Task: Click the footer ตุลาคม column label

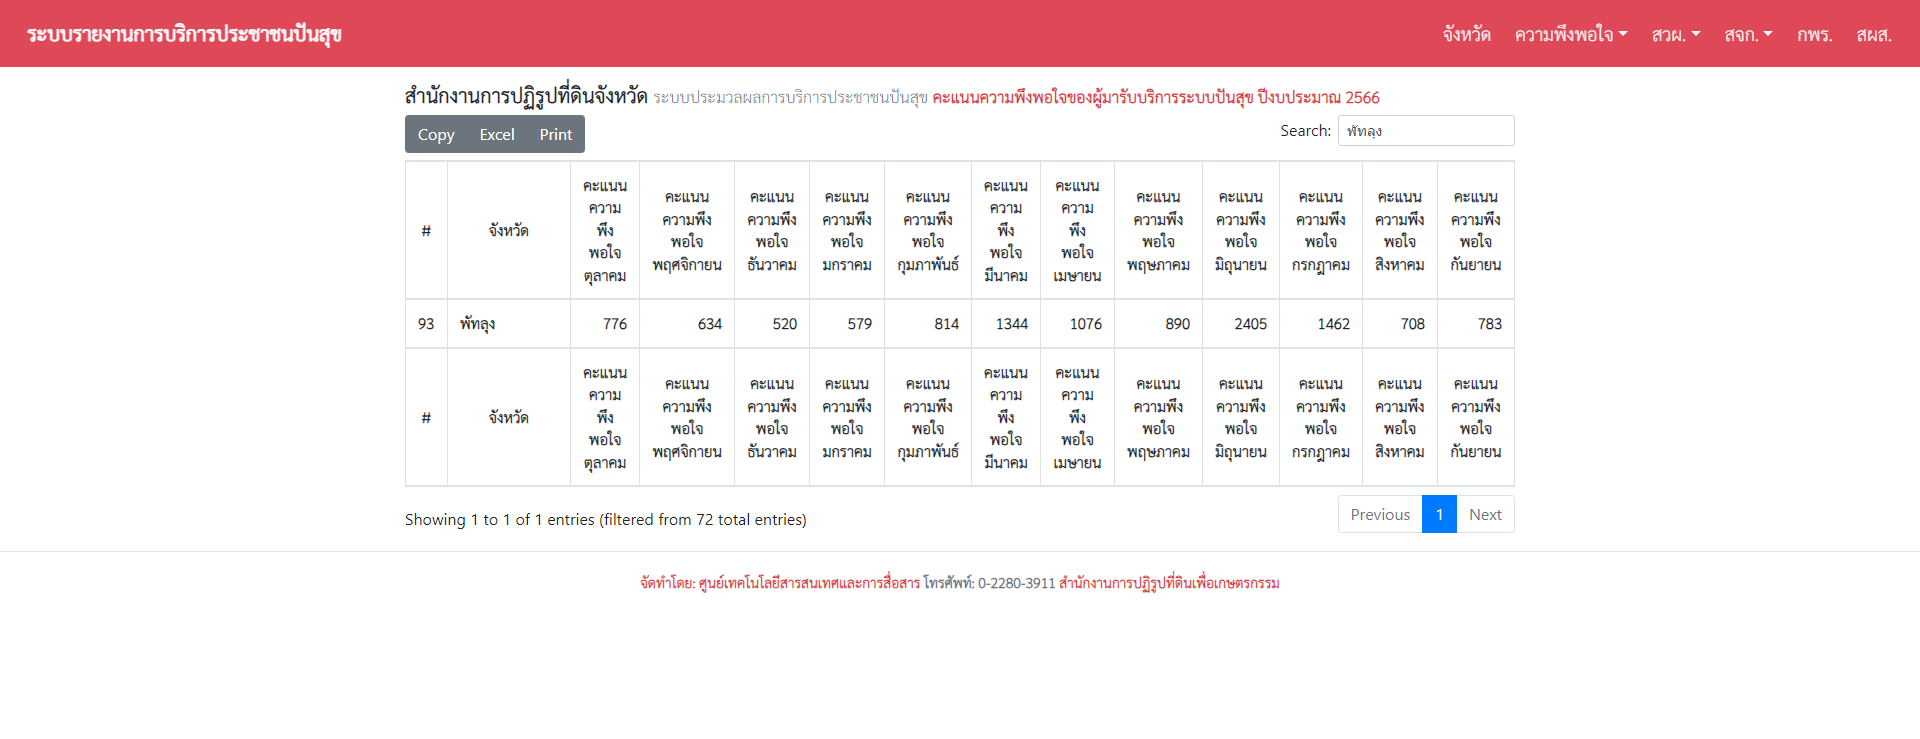Action: (x=605, y=417)
